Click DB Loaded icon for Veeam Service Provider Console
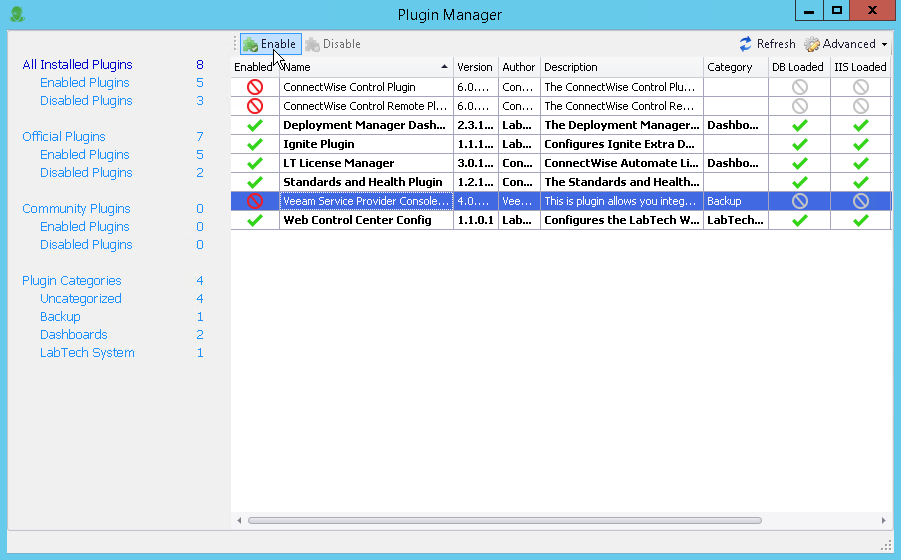 pos(800,201)
